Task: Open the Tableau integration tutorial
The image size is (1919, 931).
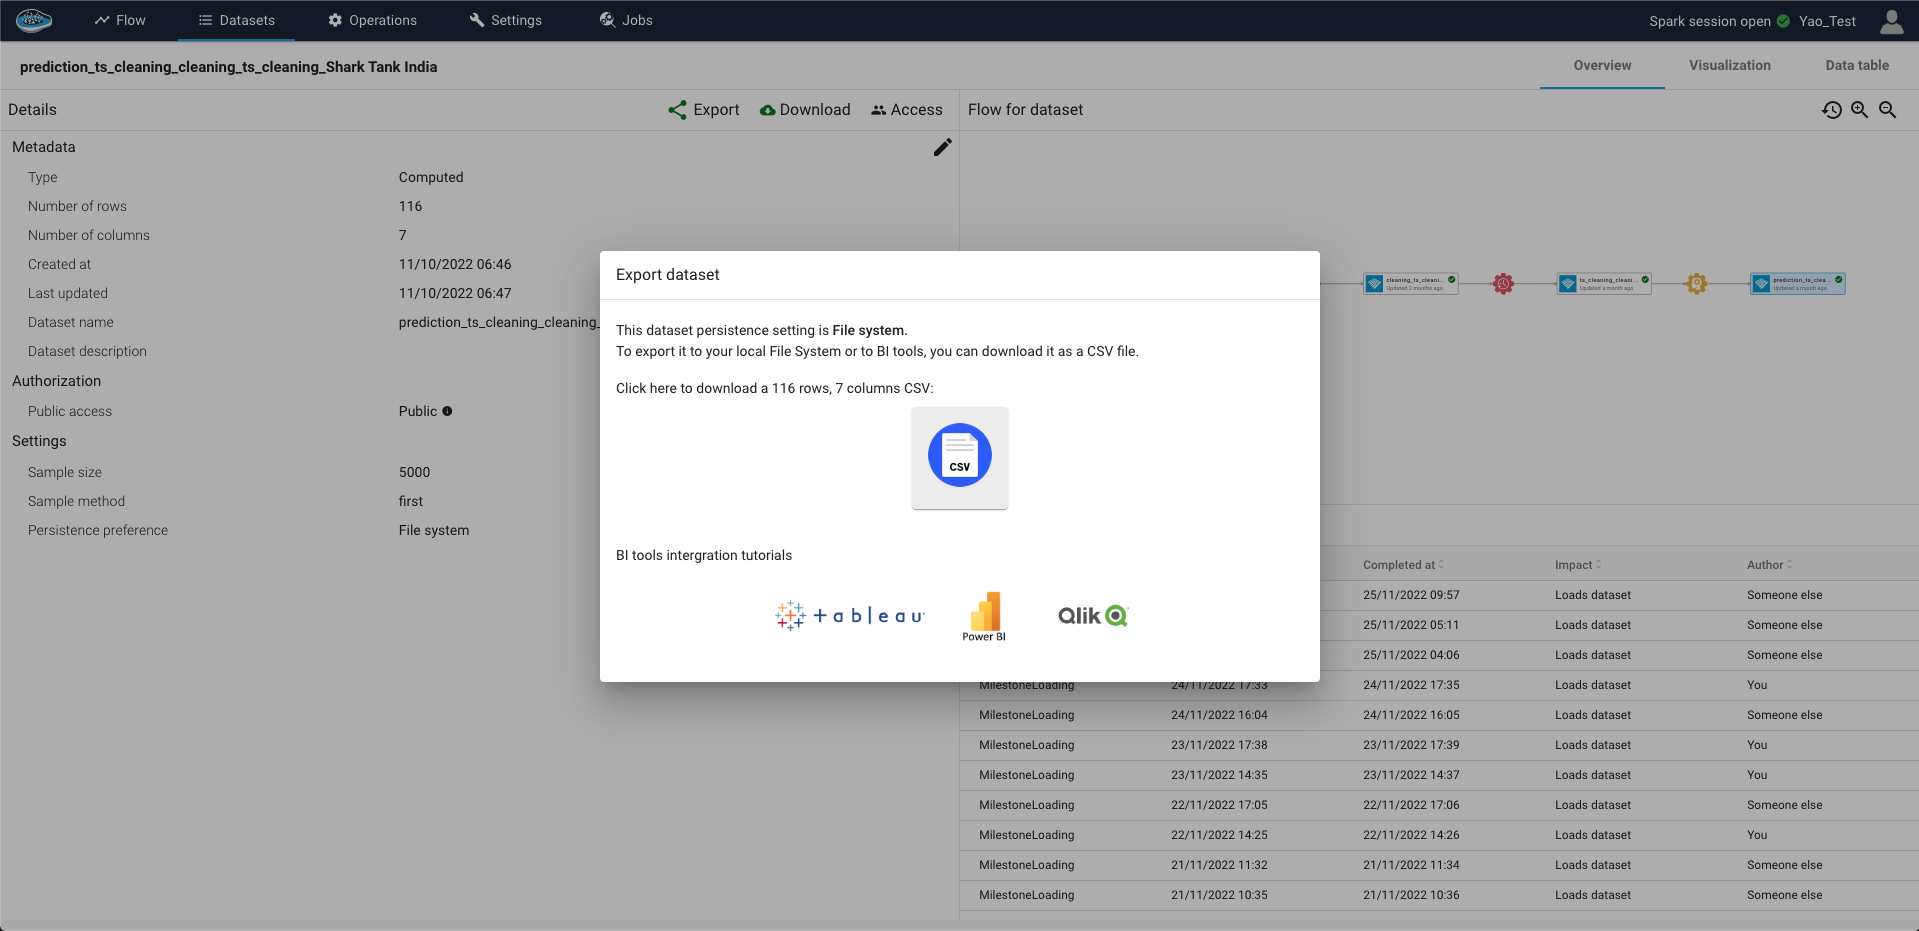Action: 850,615
